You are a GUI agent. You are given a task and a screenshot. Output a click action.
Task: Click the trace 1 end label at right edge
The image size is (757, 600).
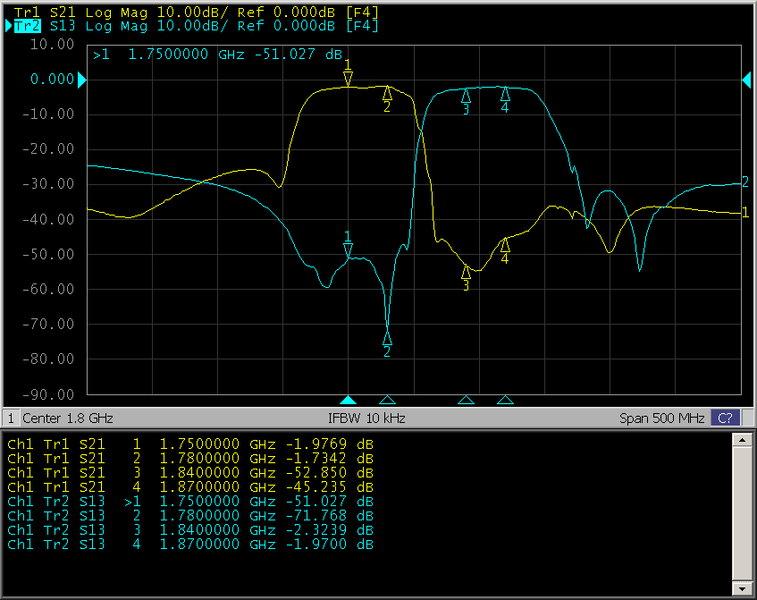[x=745, y=212]
